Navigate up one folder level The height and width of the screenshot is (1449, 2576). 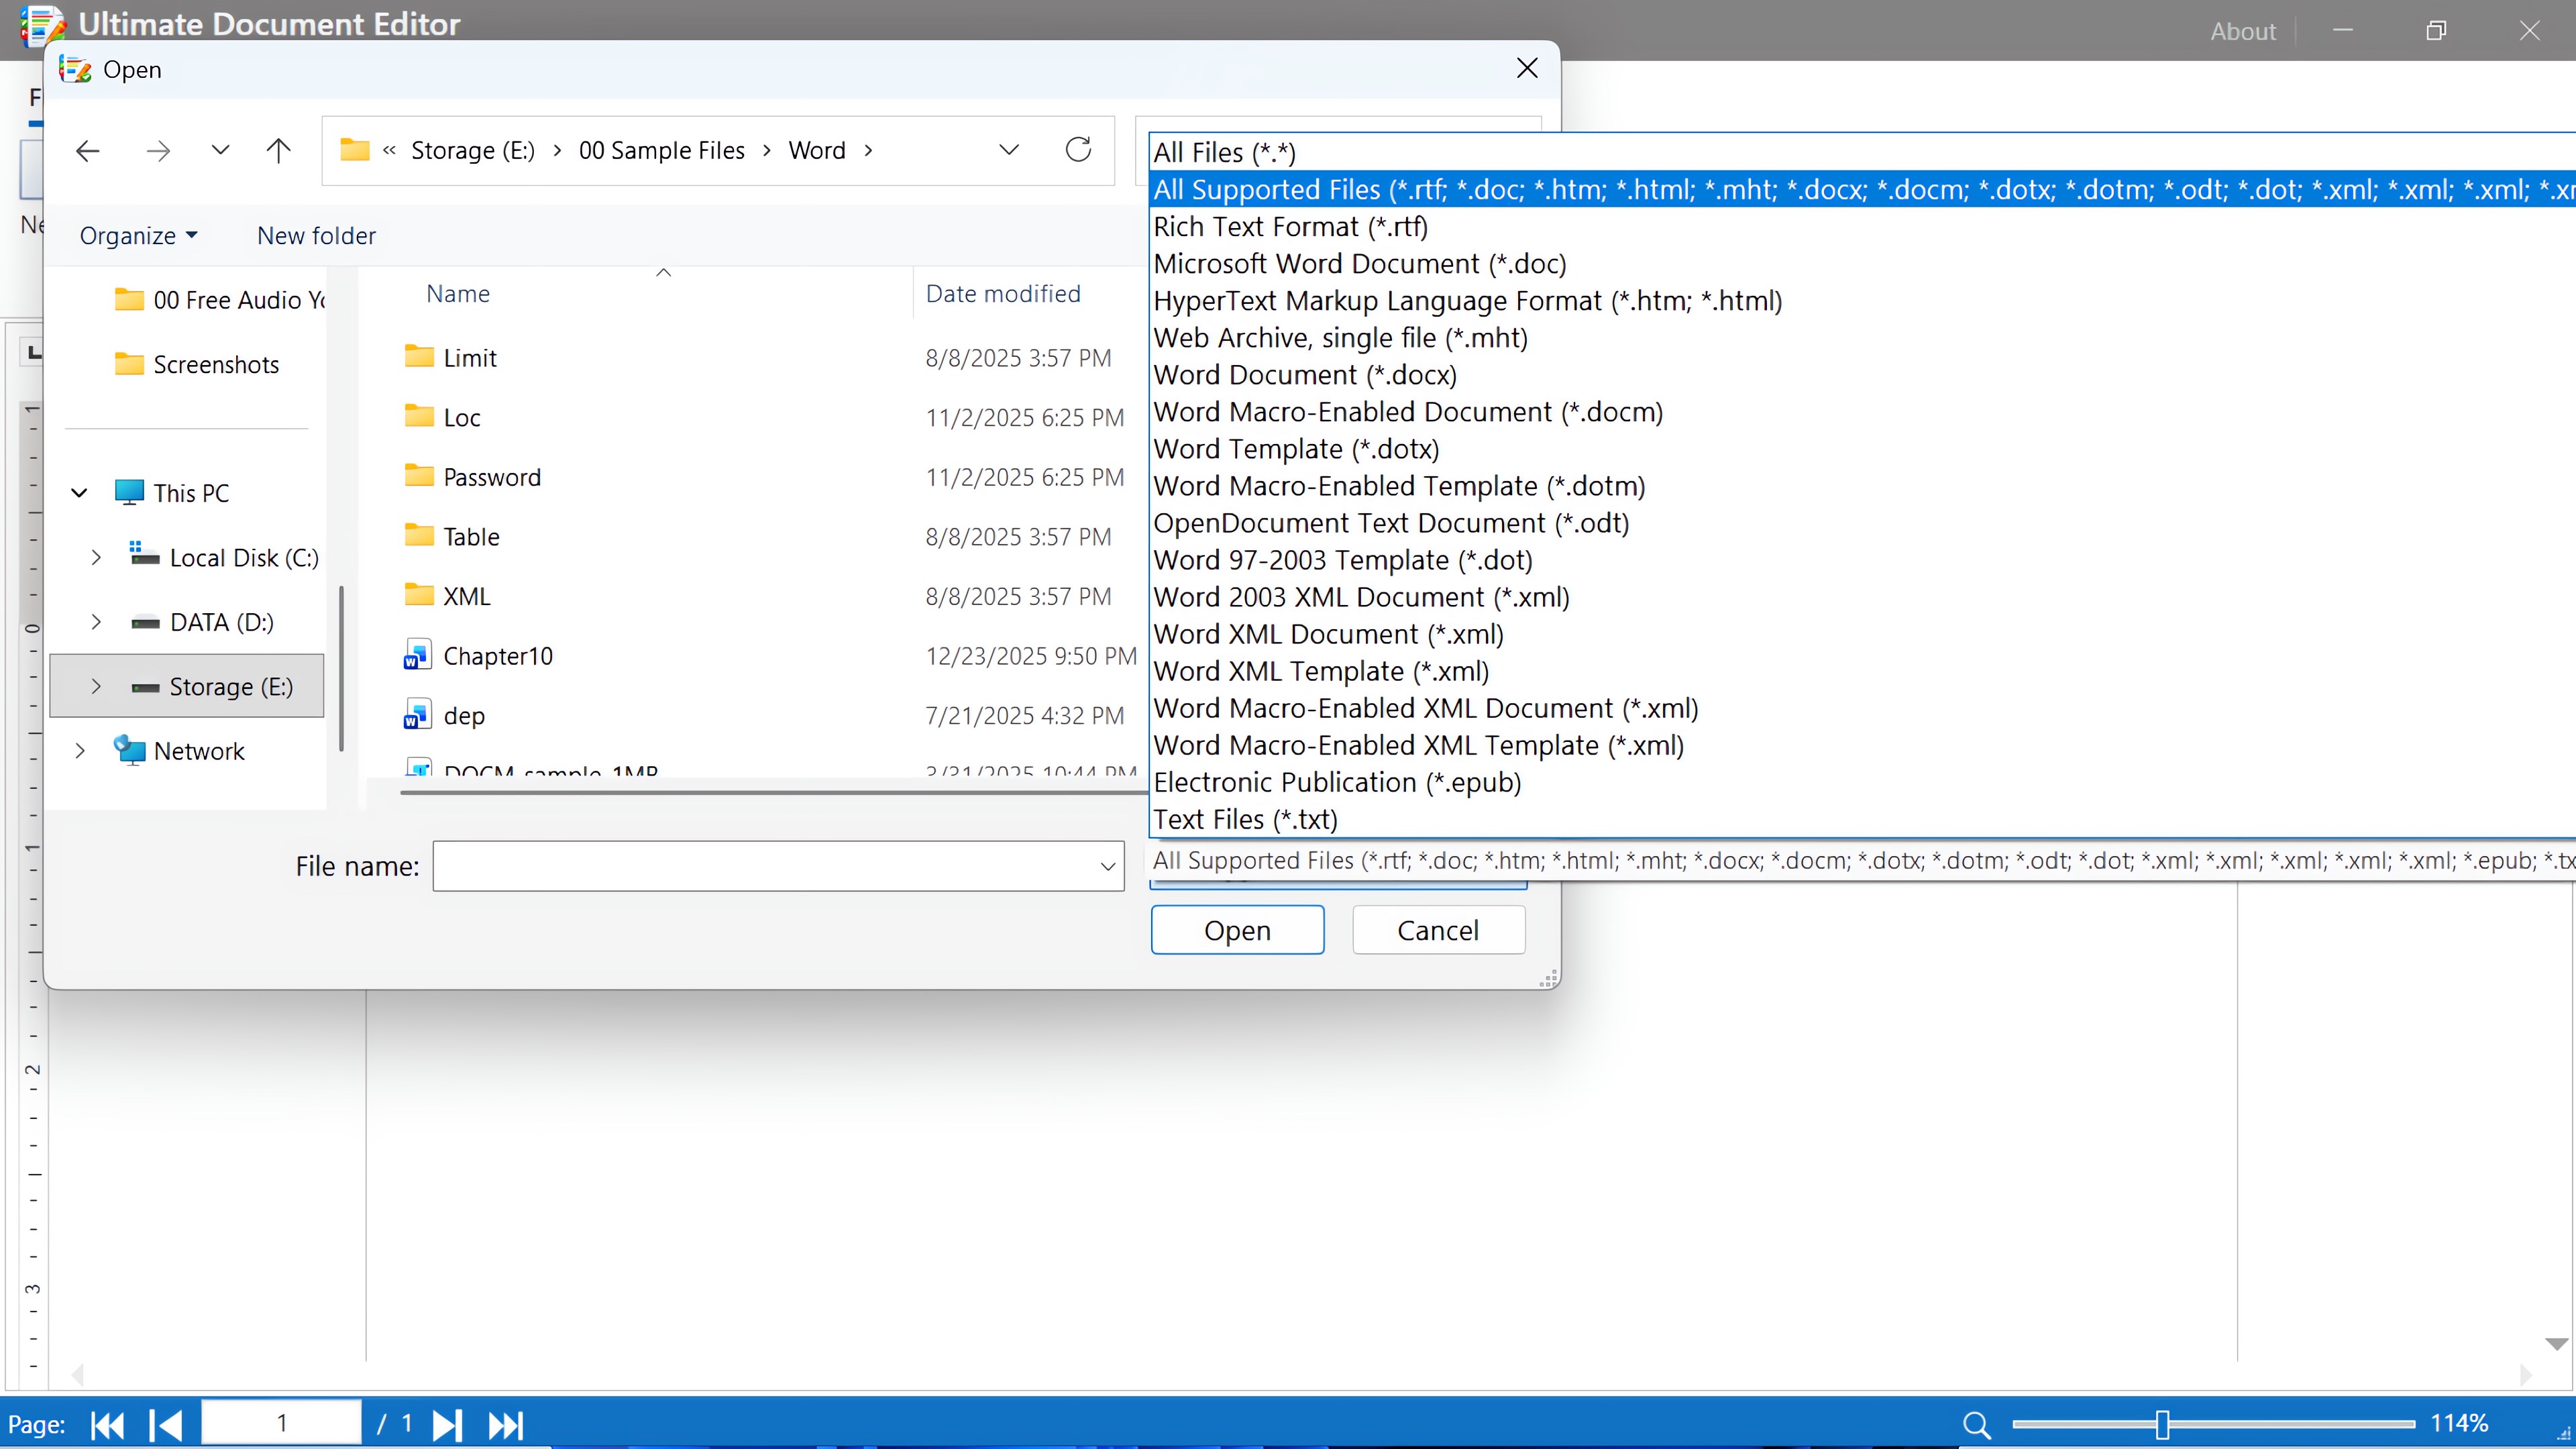point(278,151)
